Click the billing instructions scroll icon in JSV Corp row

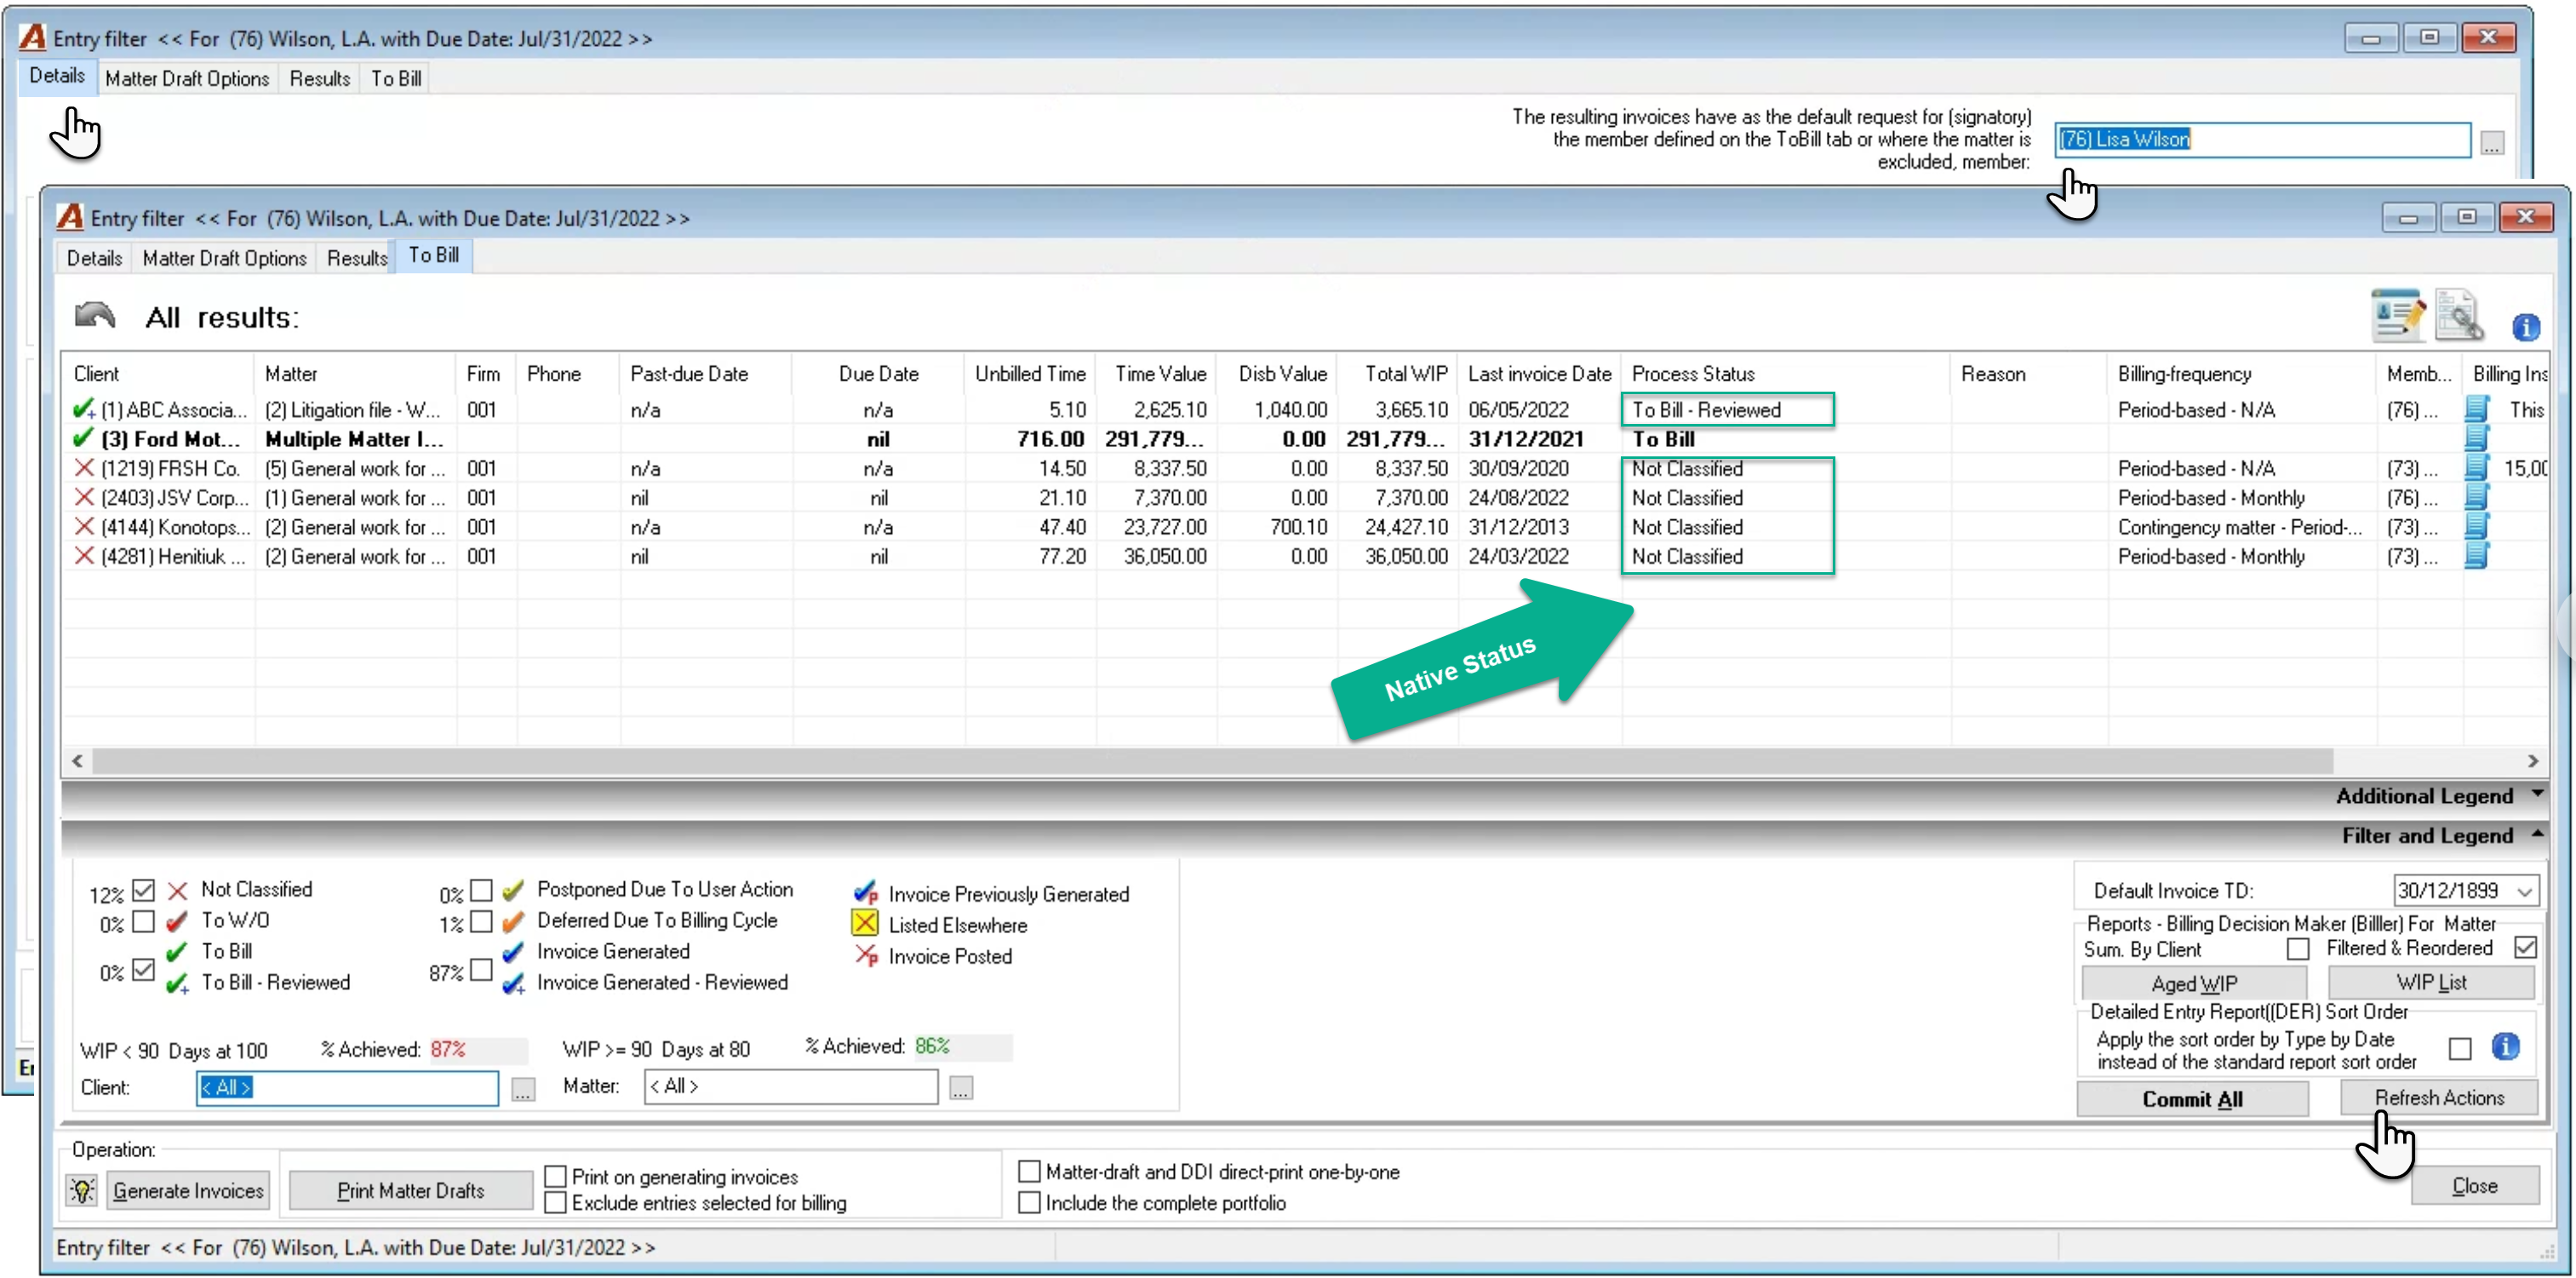click(2476, 497)
